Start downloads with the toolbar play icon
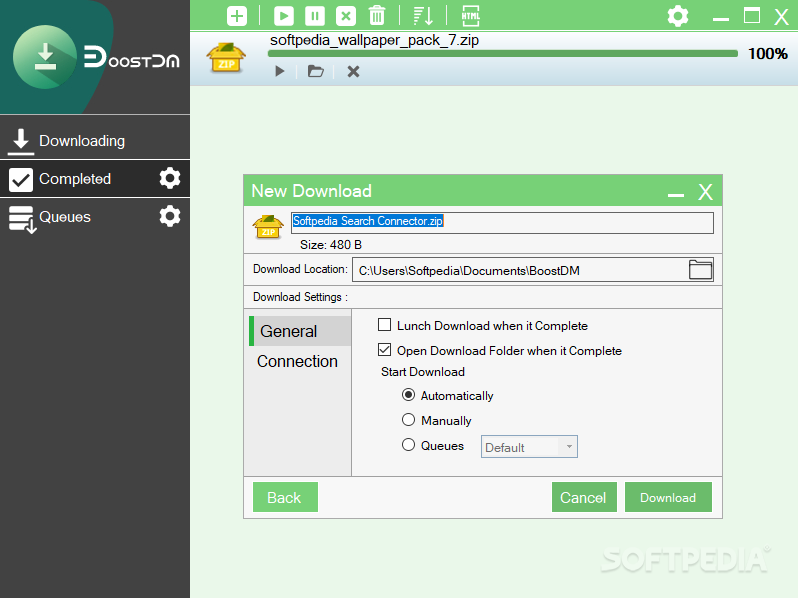 click(283, 16)
